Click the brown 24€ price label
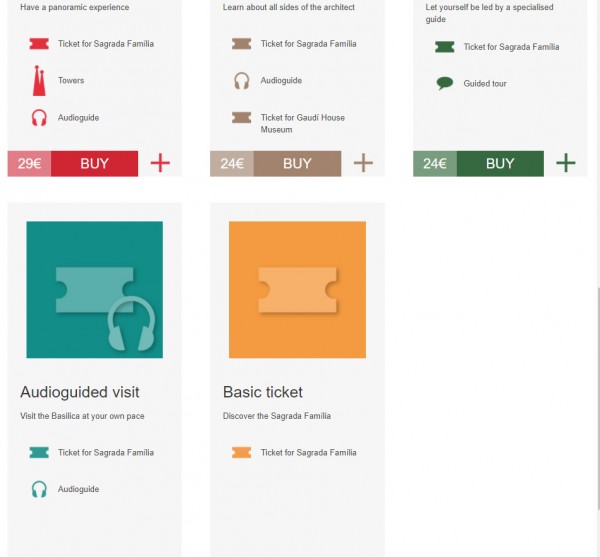This screenshot has height=557, width=600. coord(232,163)
